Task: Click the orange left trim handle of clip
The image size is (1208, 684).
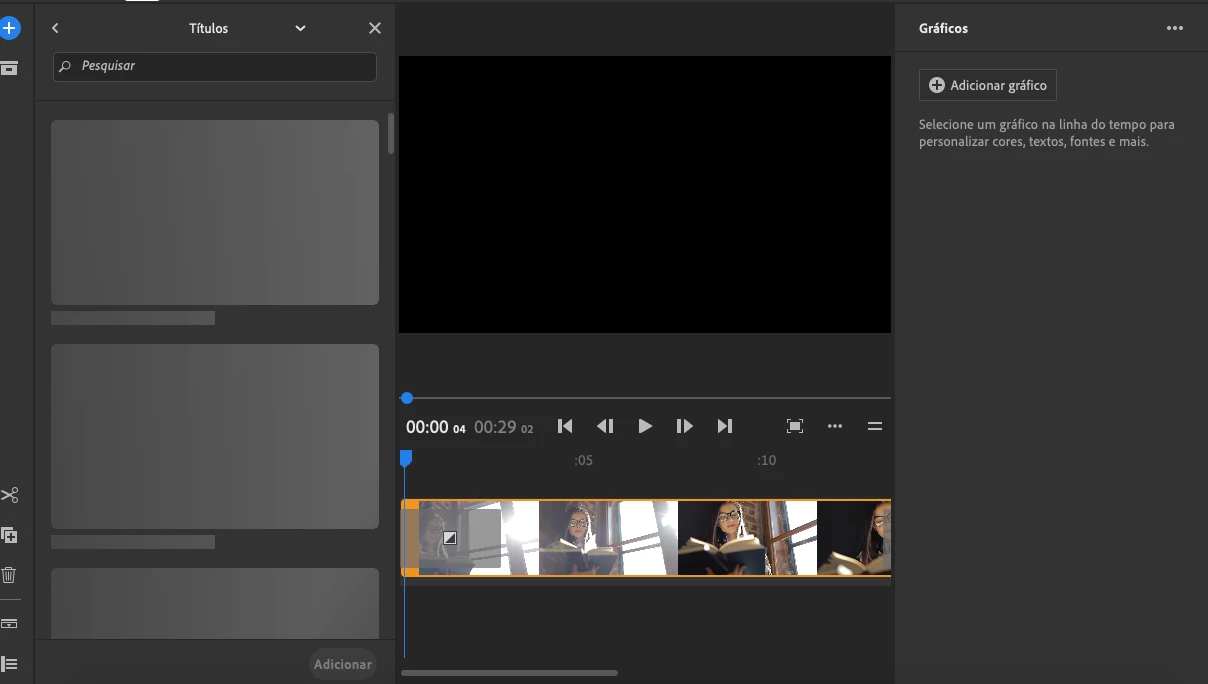Action: [410, 538]
